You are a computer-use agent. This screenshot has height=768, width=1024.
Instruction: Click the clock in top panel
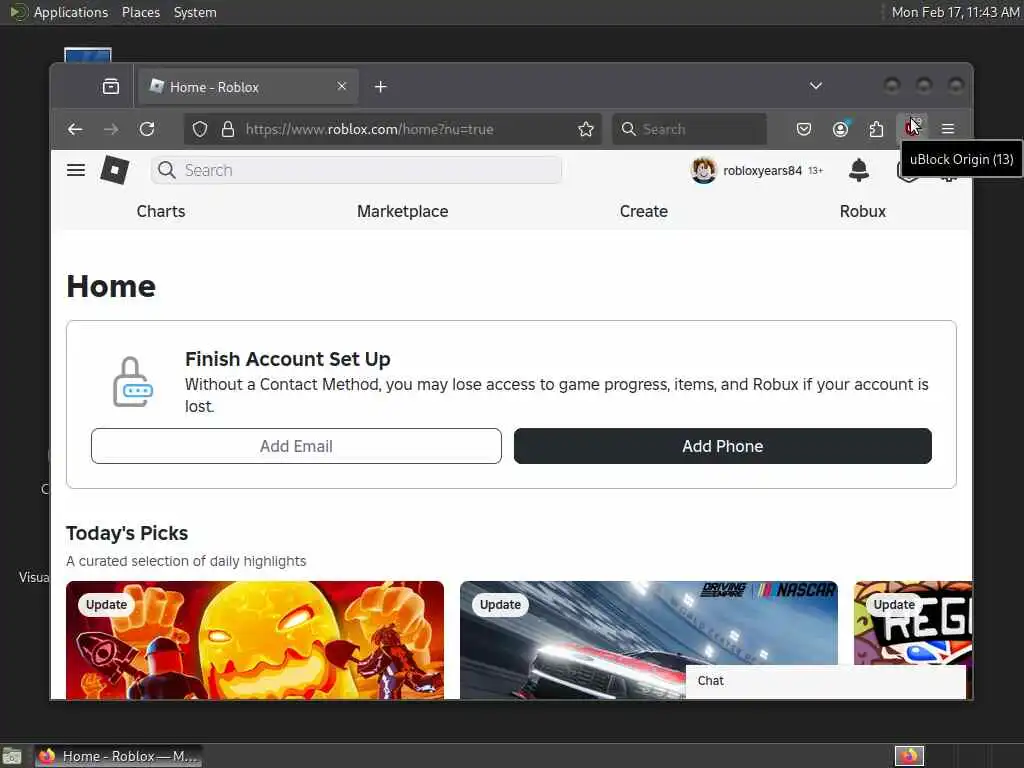(x=955, y=12)
